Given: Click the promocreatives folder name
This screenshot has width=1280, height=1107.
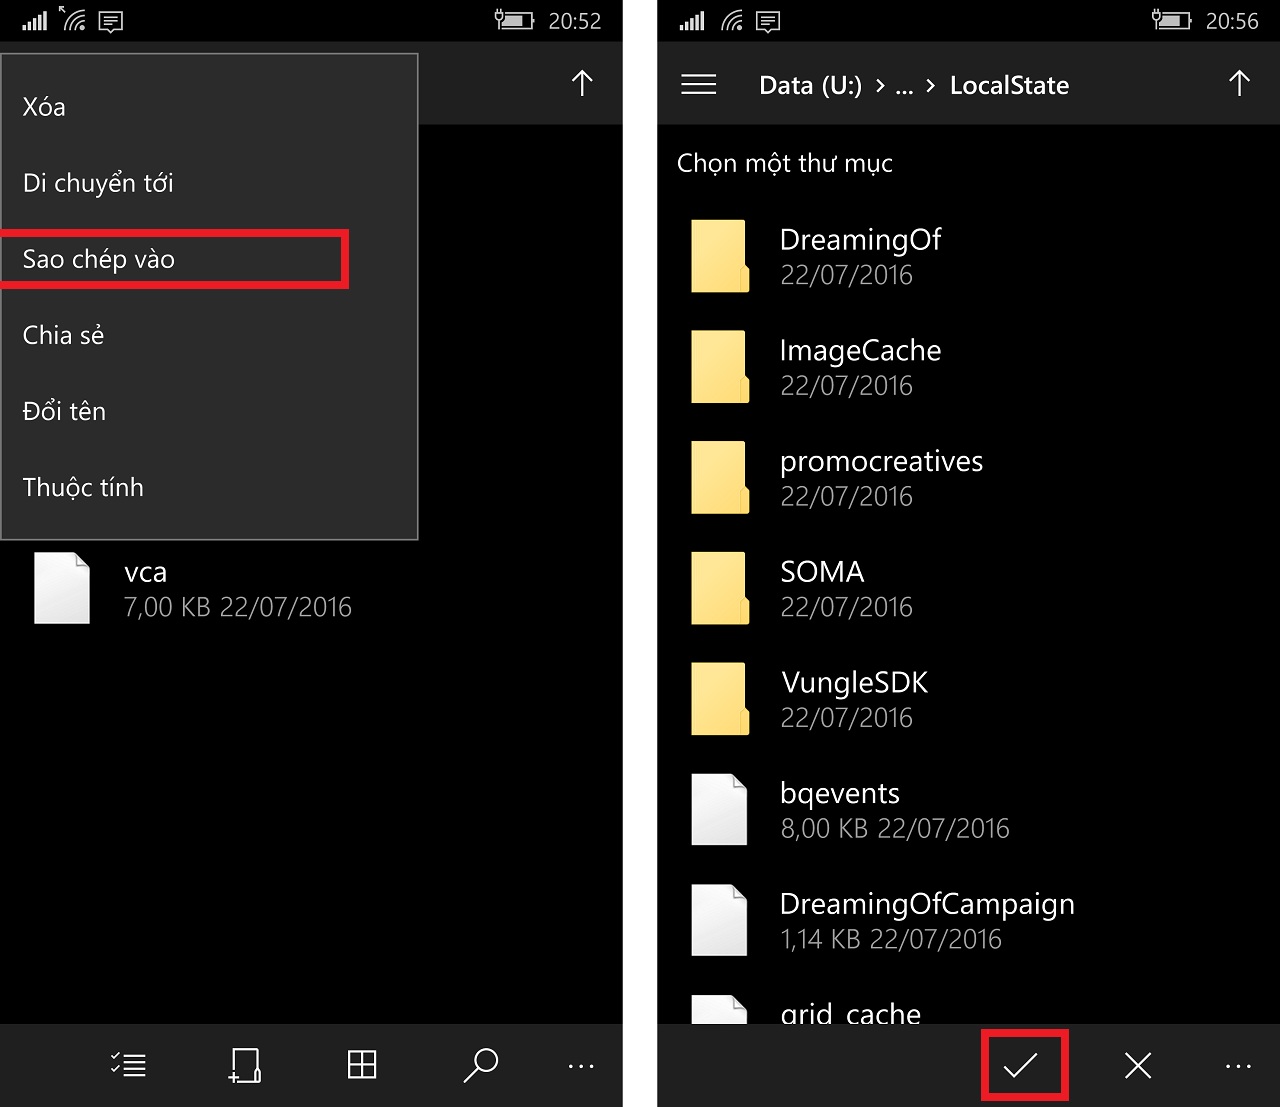Looking at the screenshot, I should 881,462.
